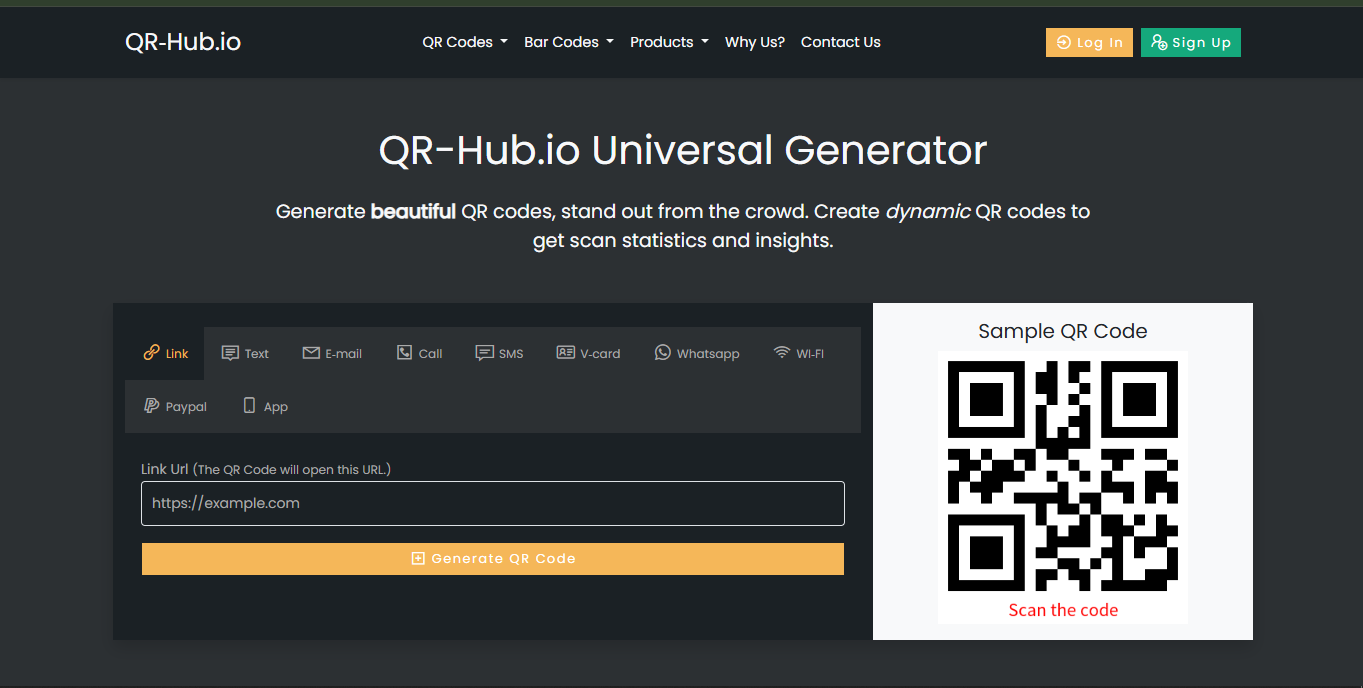Choose the Call tab label

[431, 354]
